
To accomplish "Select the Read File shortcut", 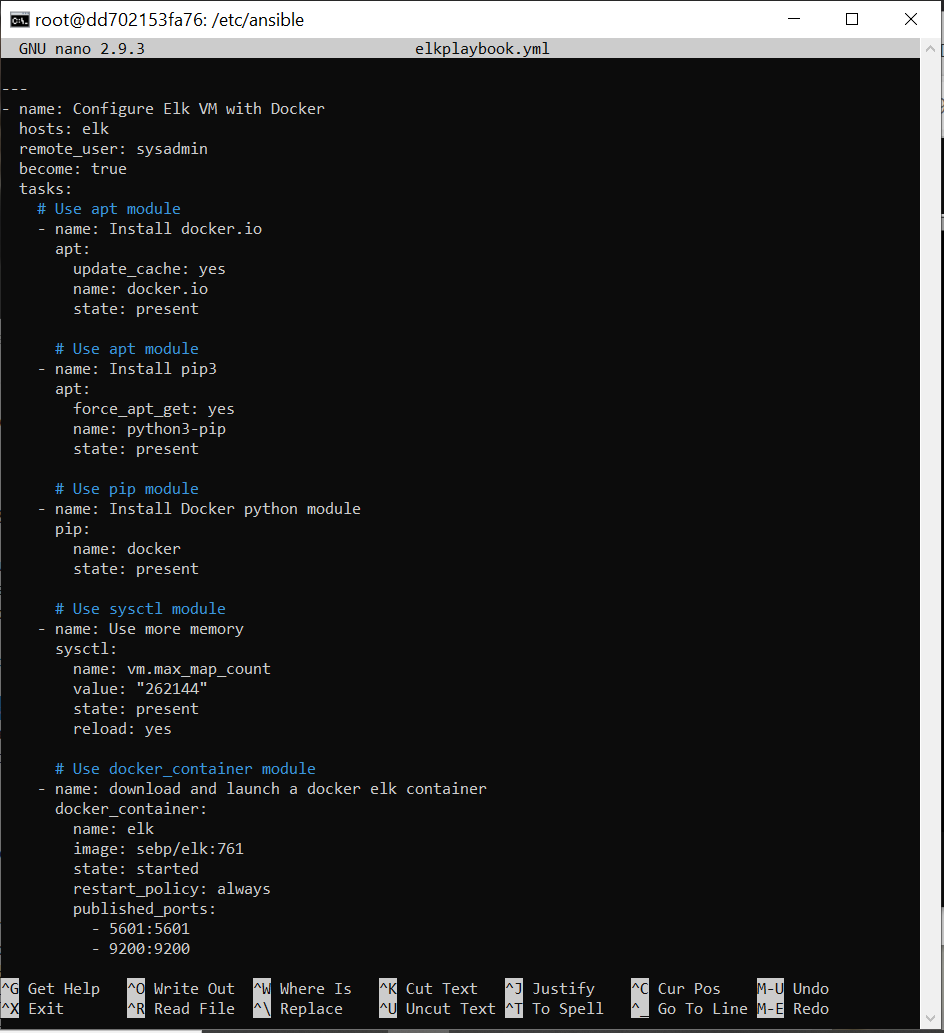I will (196, 1009).
